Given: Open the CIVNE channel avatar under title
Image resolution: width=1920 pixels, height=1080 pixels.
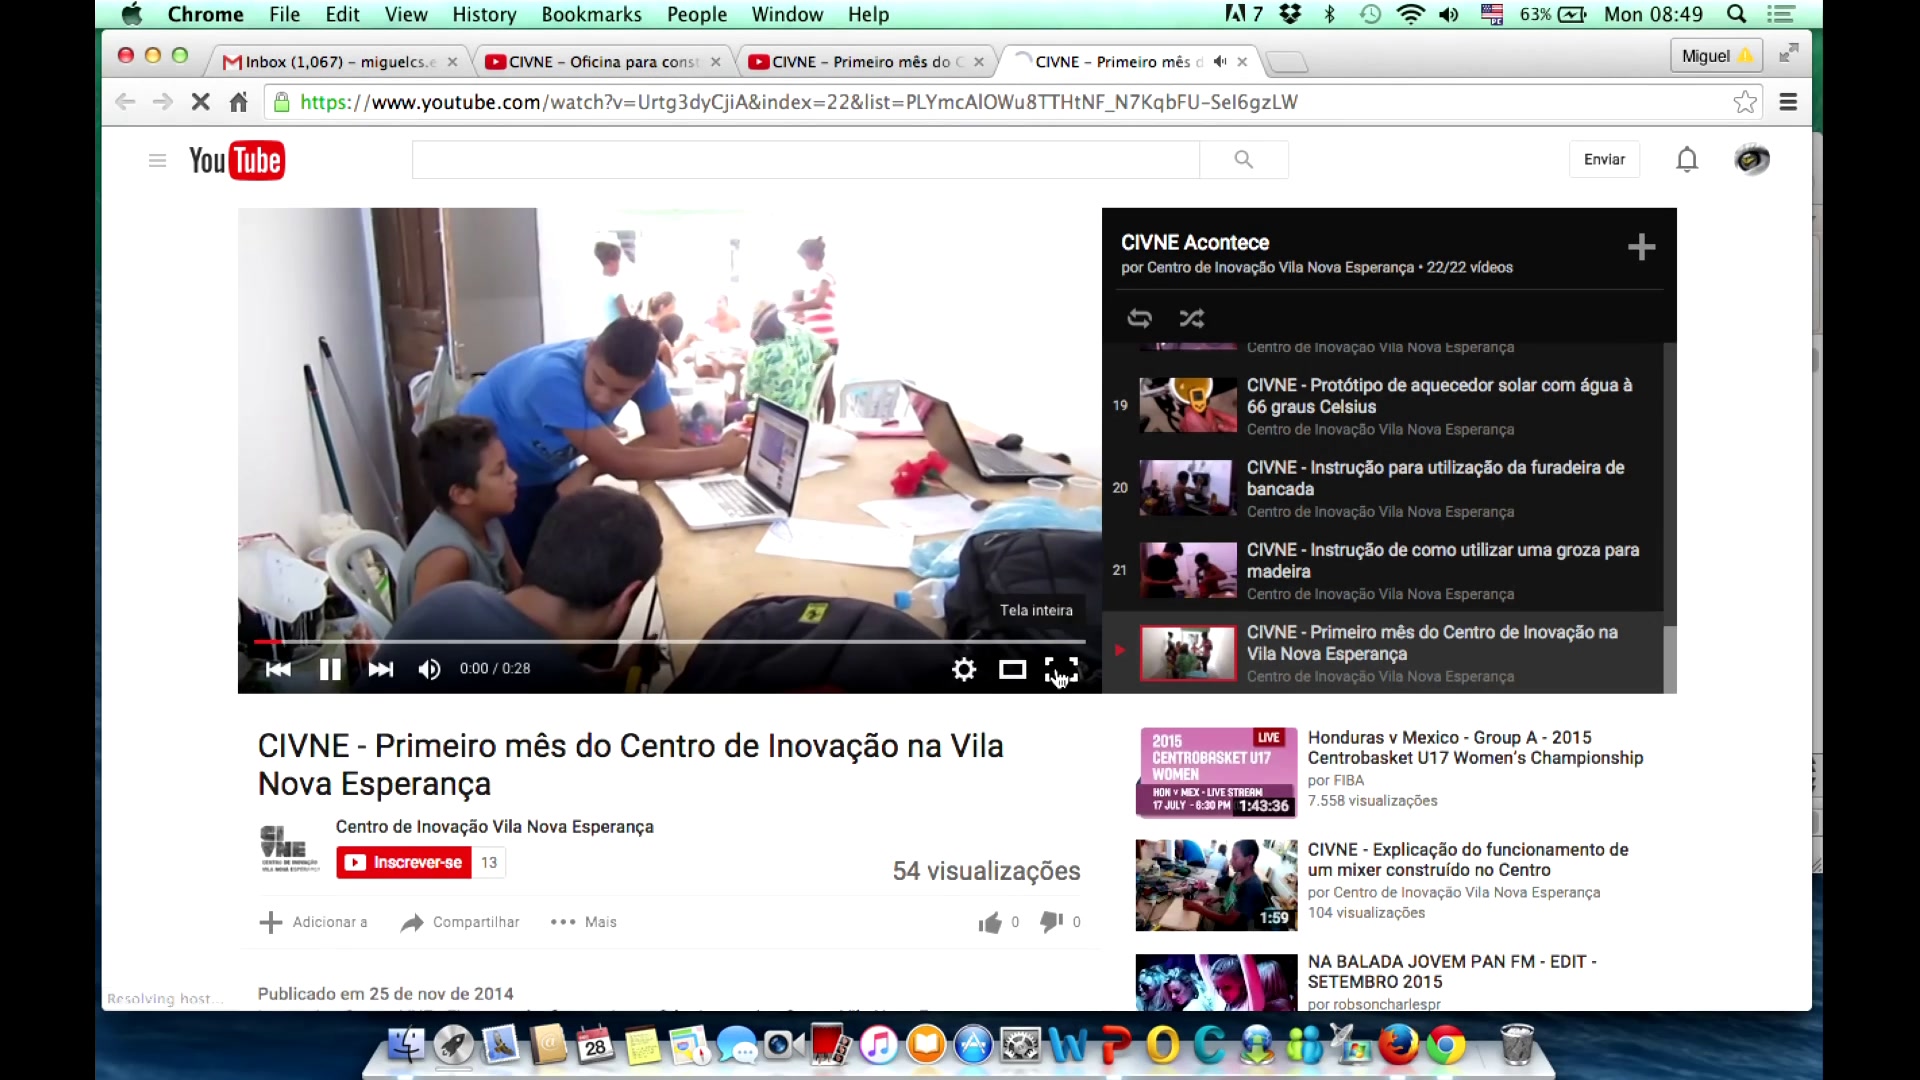Looking at the screenshot, I should 289,848.
